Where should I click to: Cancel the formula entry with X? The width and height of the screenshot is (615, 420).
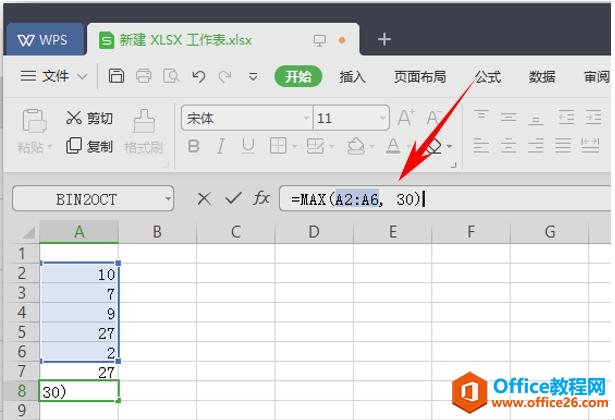204,199
